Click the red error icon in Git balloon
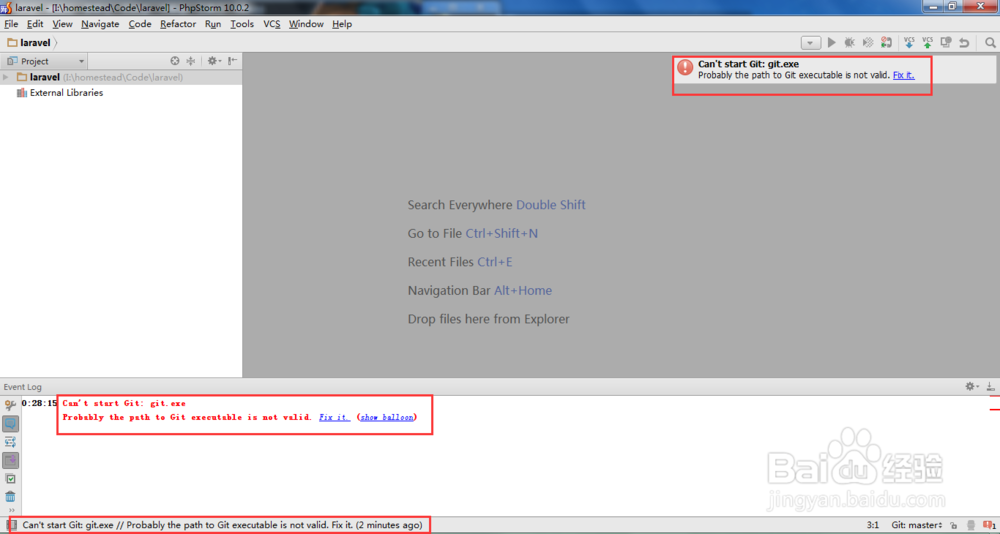Viewport: 1000px width, 534px height. pos(685,67)
